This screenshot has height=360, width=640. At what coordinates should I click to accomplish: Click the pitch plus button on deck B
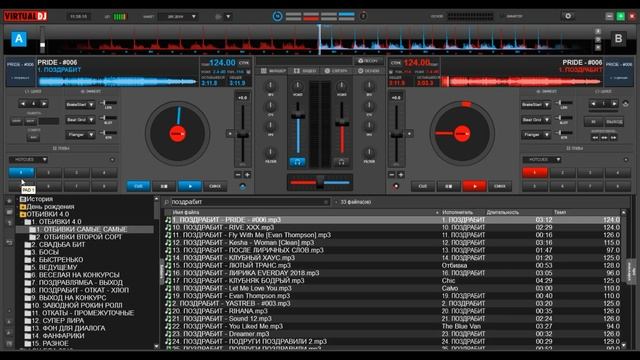401,174
